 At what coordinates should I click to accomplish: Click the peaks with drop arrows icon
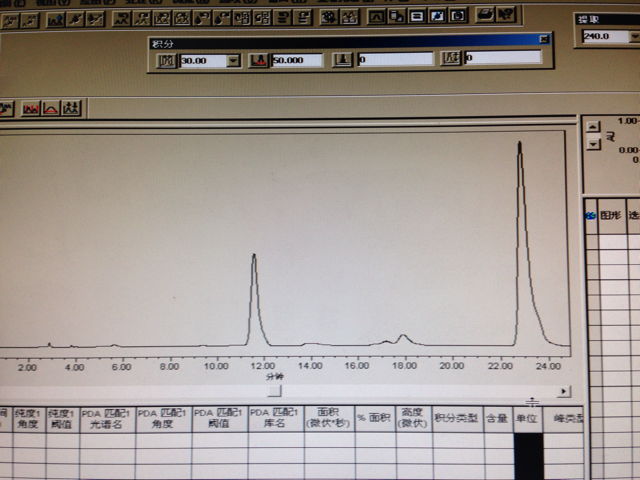(x=71, y=108)
